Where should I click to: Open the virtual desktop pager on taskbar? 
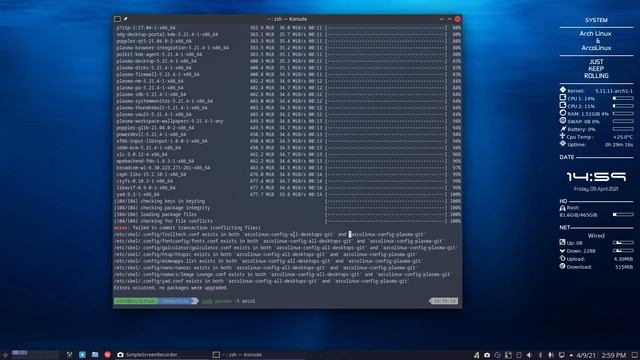coord(35,355)
